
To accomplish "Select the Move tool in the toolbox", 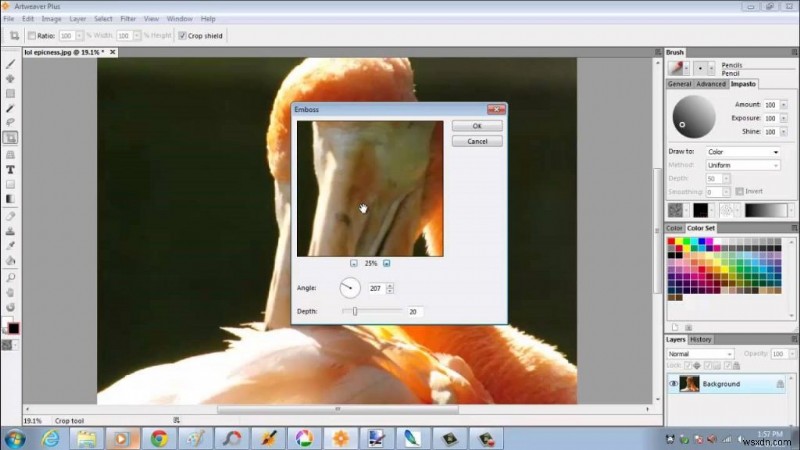I will click(x=10, y=79).
